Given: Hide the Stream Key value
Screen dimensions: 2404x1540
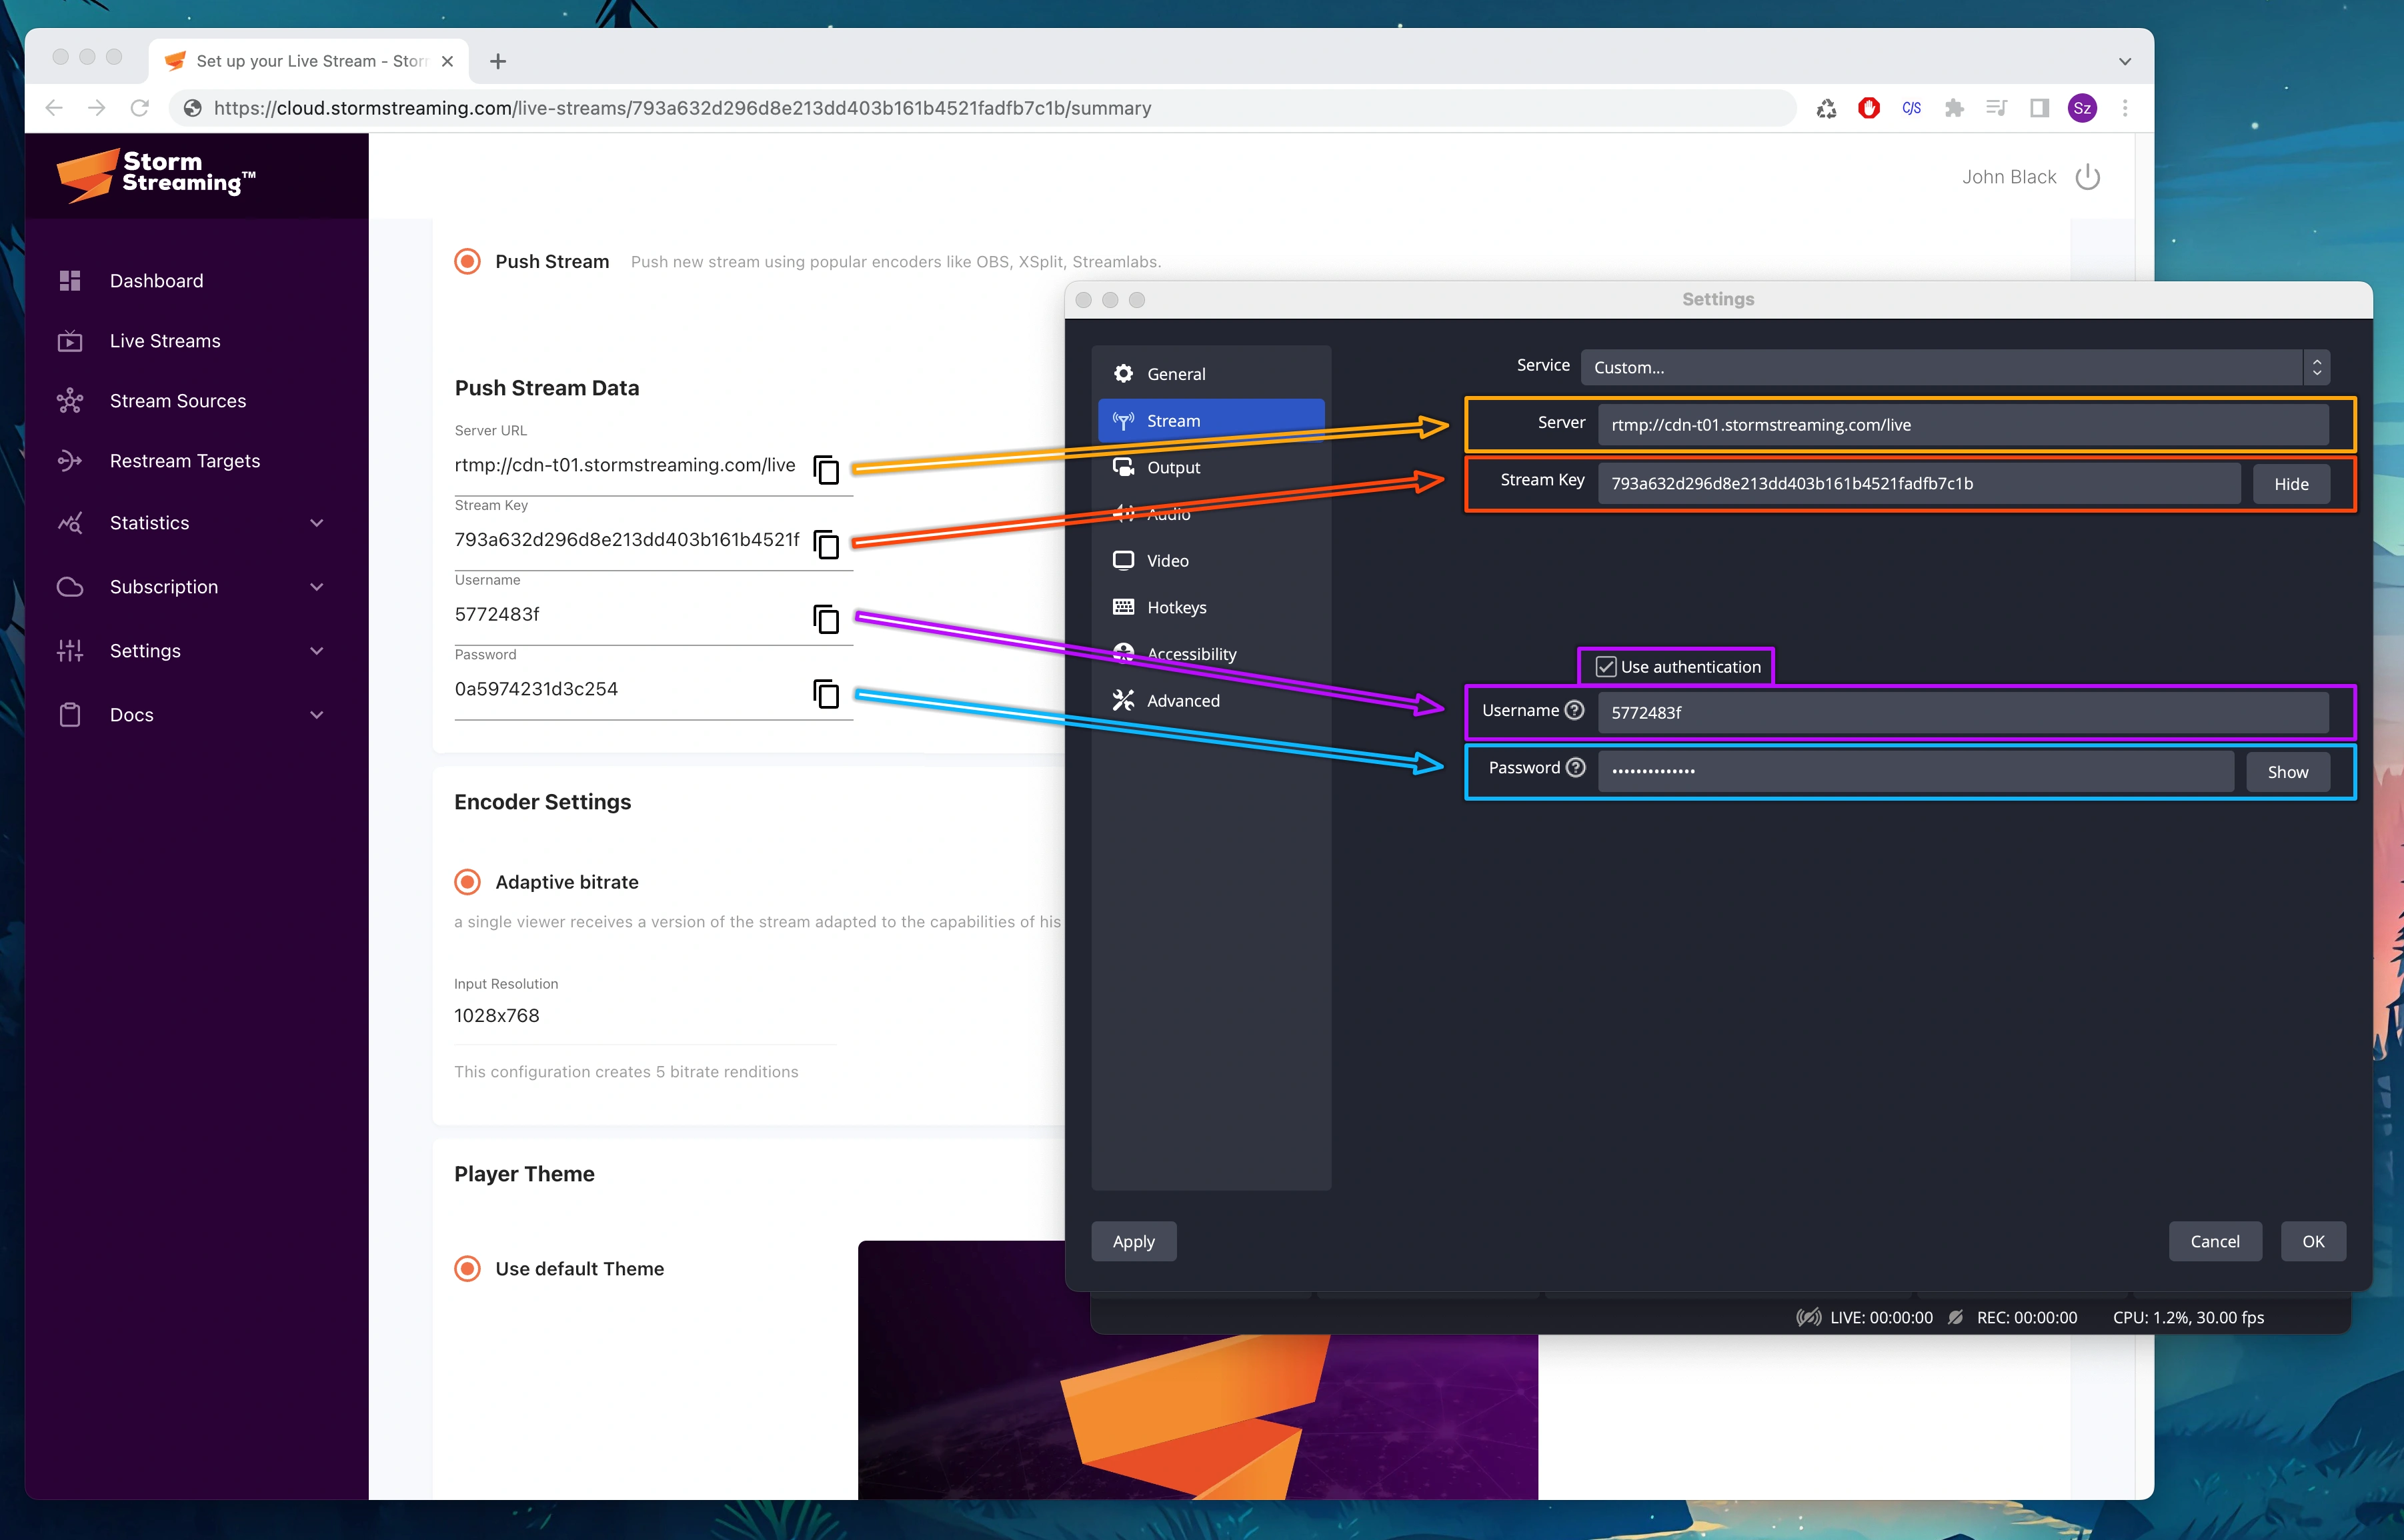Looking at the screenshot, I should [x=2290, y=484].
